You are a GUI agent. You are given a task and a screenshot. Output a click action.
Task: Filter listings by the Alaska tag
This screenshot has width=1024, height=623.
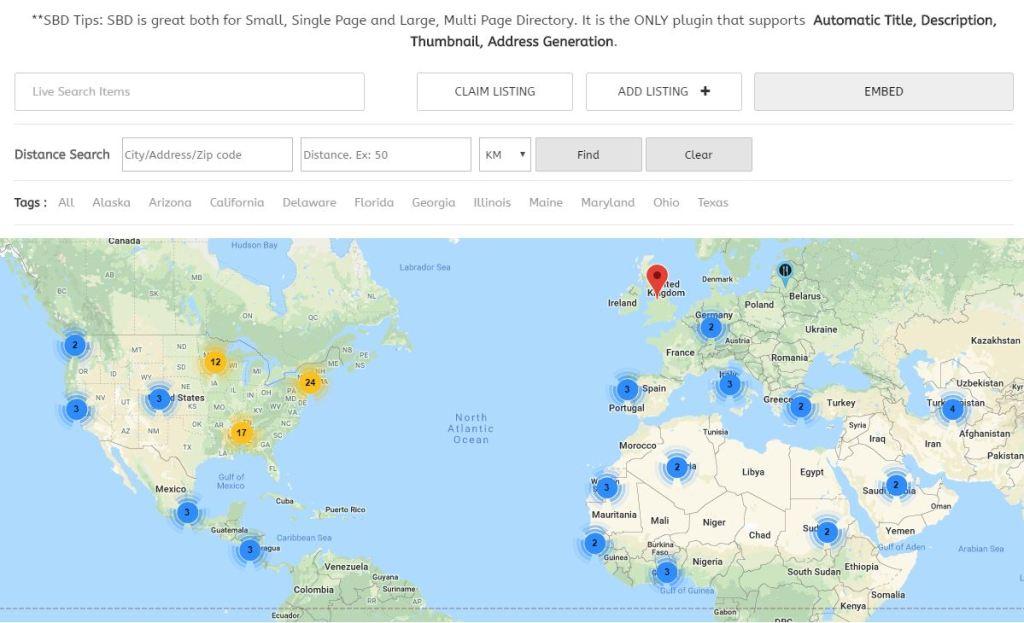tap(111, 202)
